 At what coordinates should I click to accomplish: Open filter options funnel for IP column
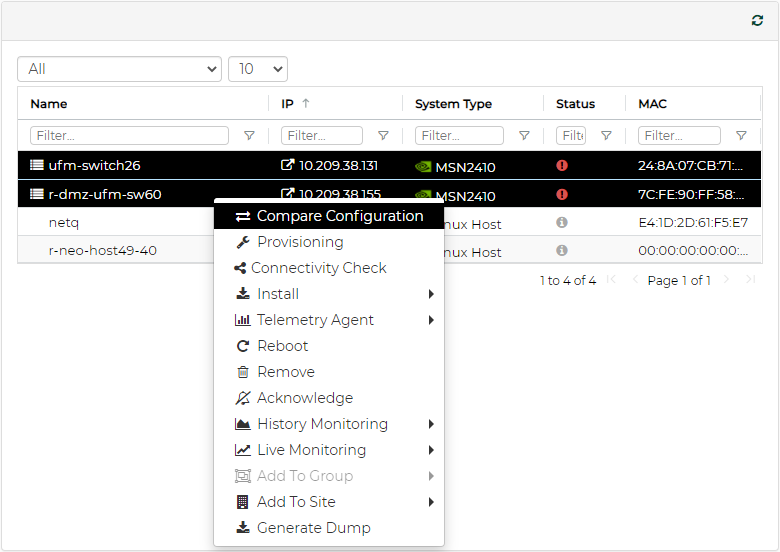click(383, 135)
